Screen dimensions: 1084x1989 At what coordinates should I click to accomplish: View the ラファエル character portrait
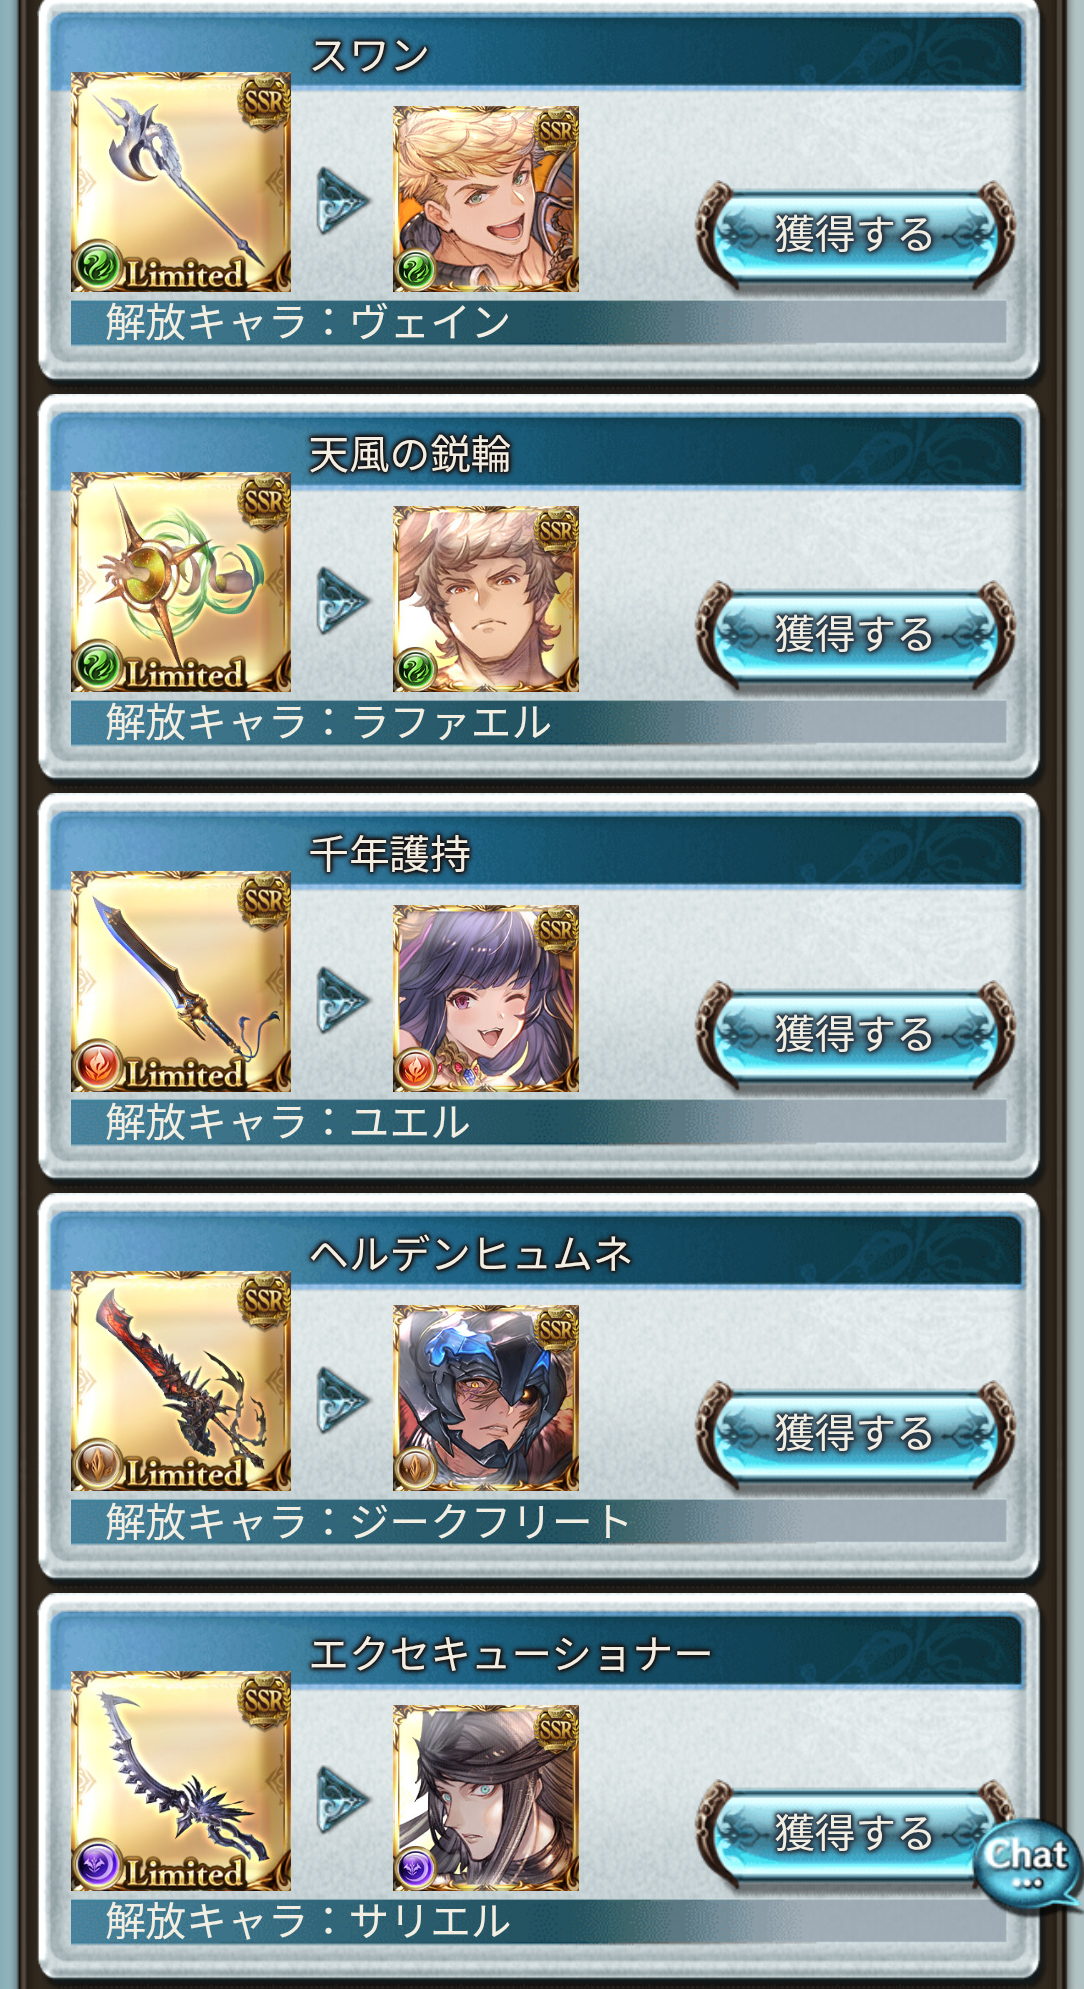(486, 599)
